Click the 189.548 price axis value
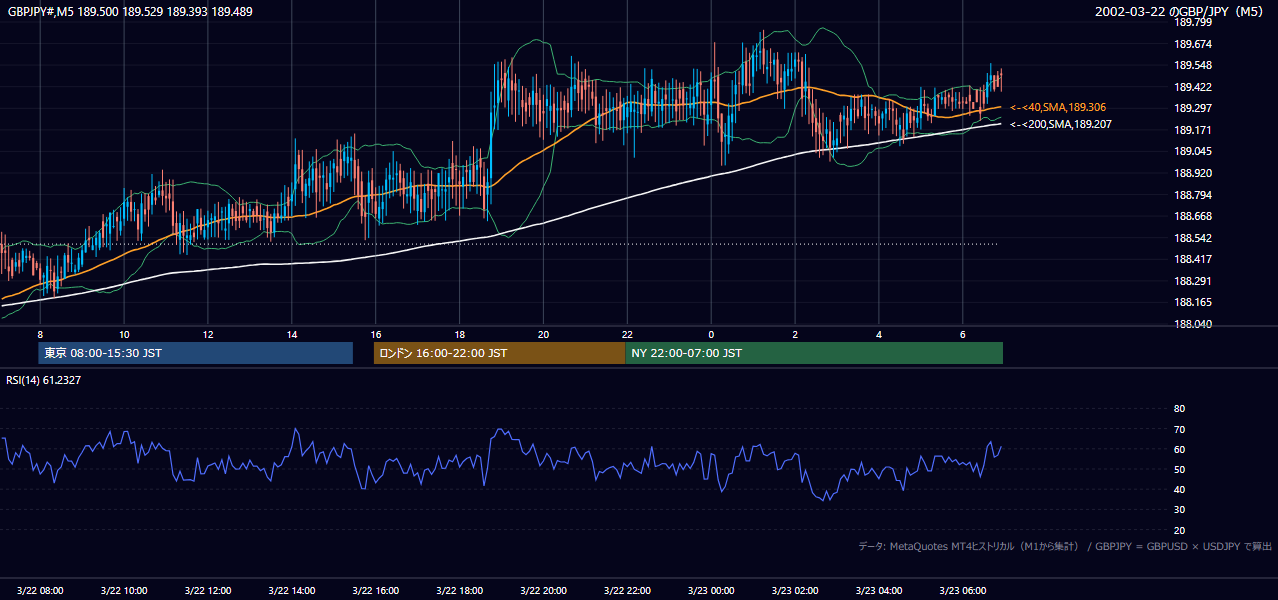This screenshot has height=600, width=1278. 1193,65
